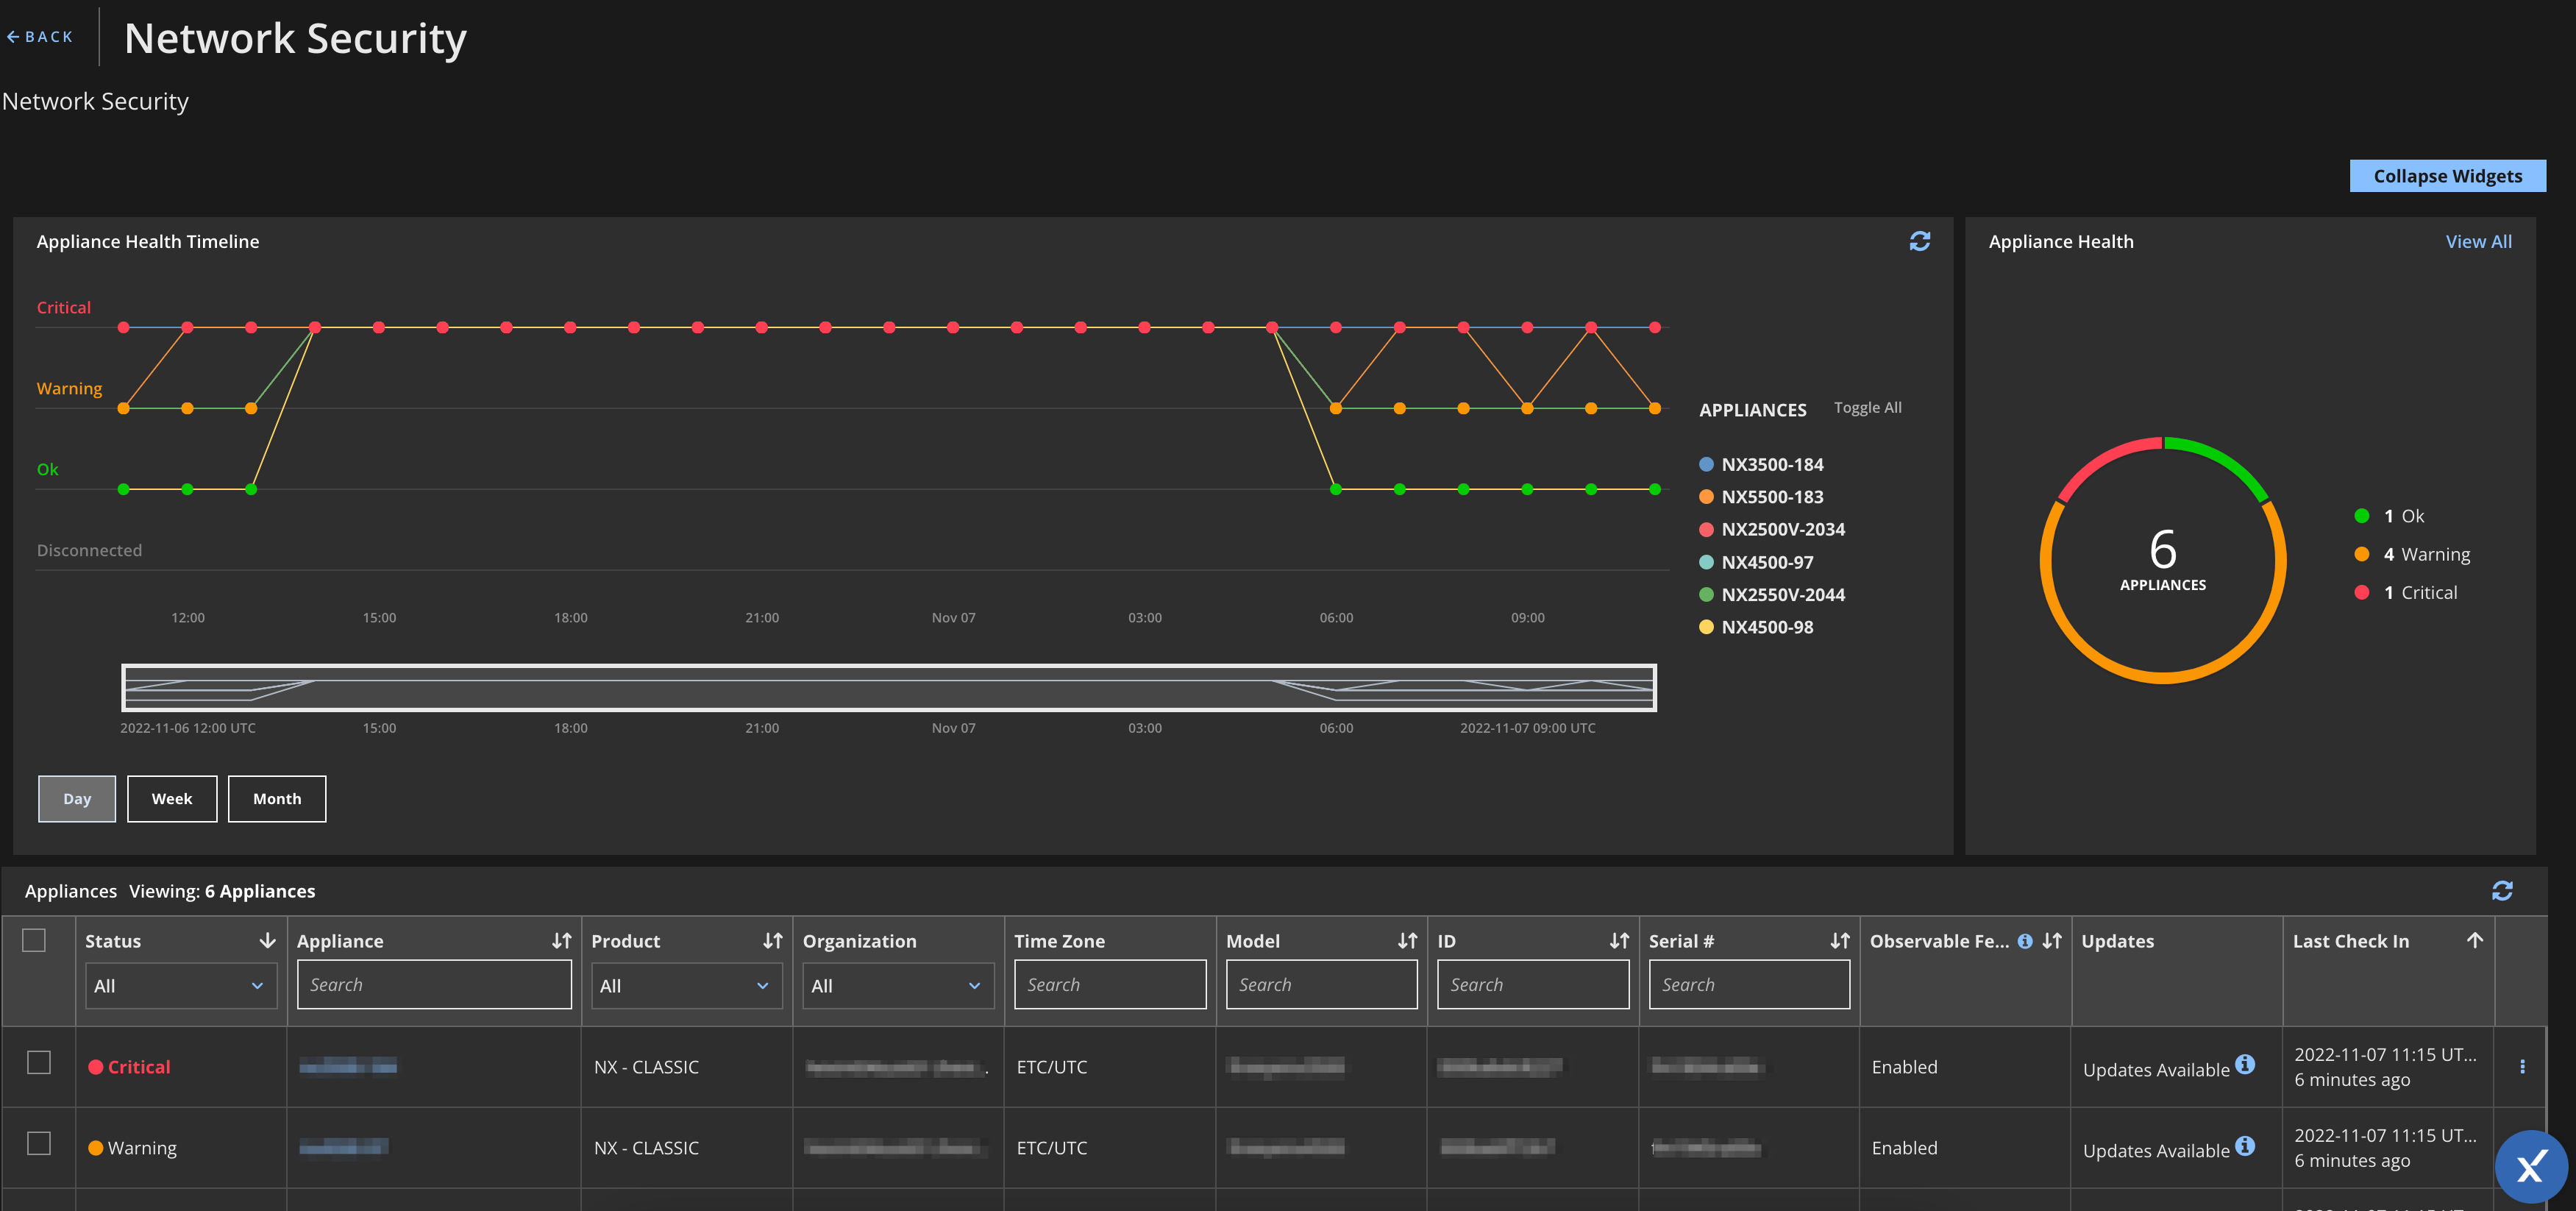Viewport: 2576px width, 1211px height.
Task: Click the timeline range navigator bar
Action: click(889, 687)
